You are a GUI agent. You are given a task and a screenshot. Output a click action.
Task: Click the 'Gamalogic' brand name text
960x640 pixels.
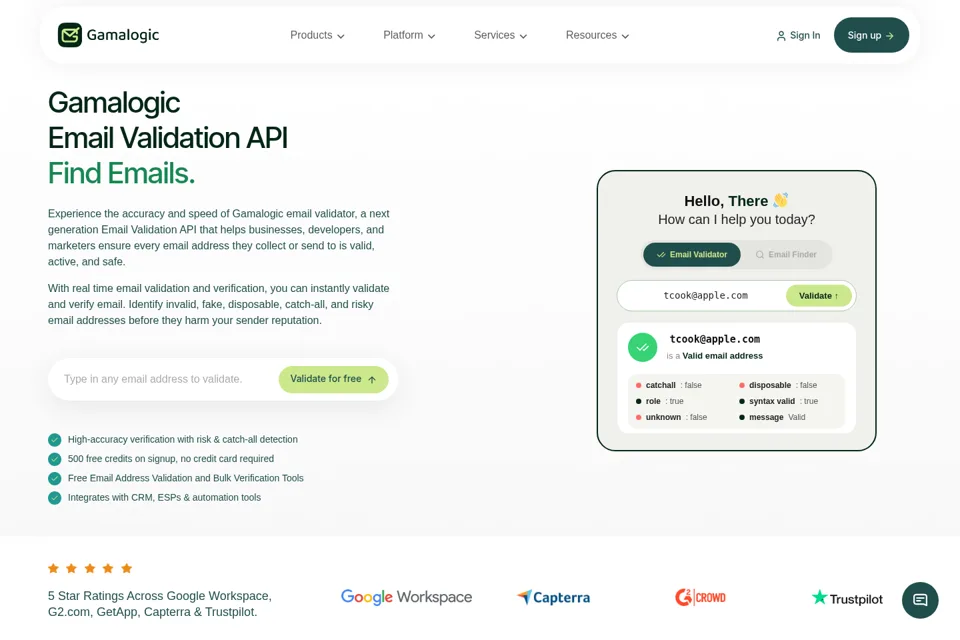tap(123, 35)
